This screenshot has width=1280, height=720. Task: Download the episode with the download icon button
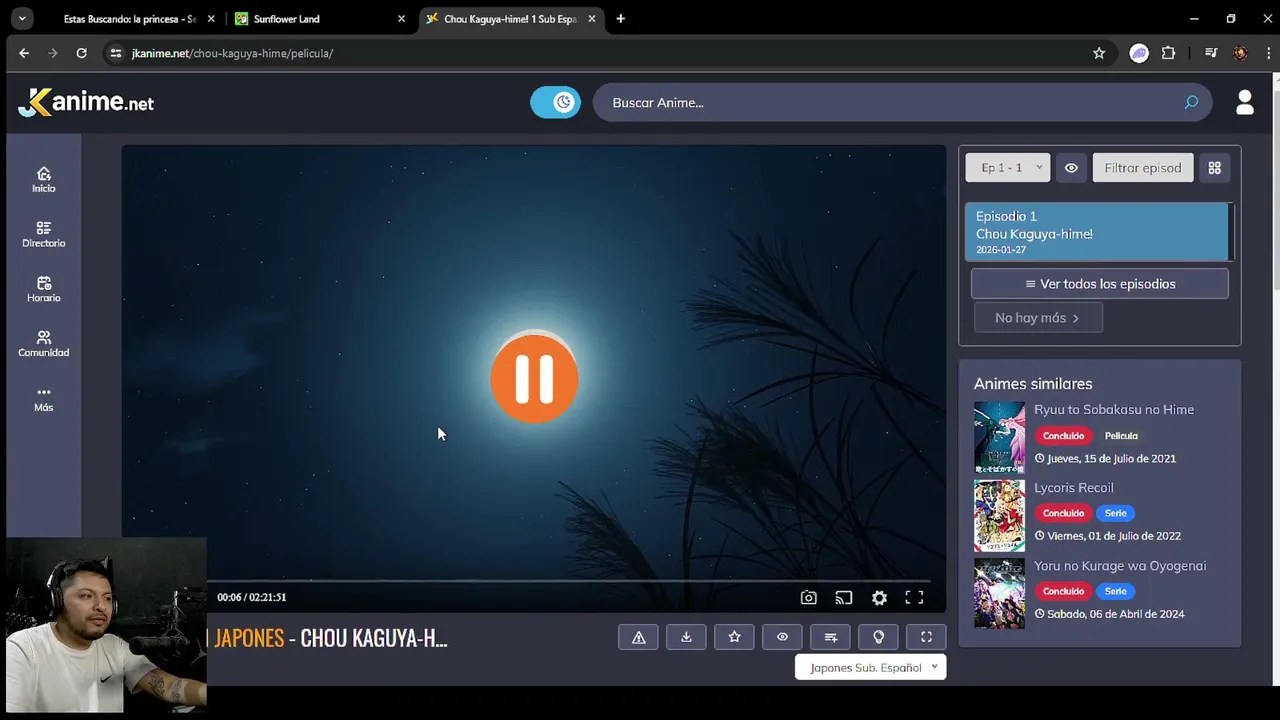(x=686, y=637)
